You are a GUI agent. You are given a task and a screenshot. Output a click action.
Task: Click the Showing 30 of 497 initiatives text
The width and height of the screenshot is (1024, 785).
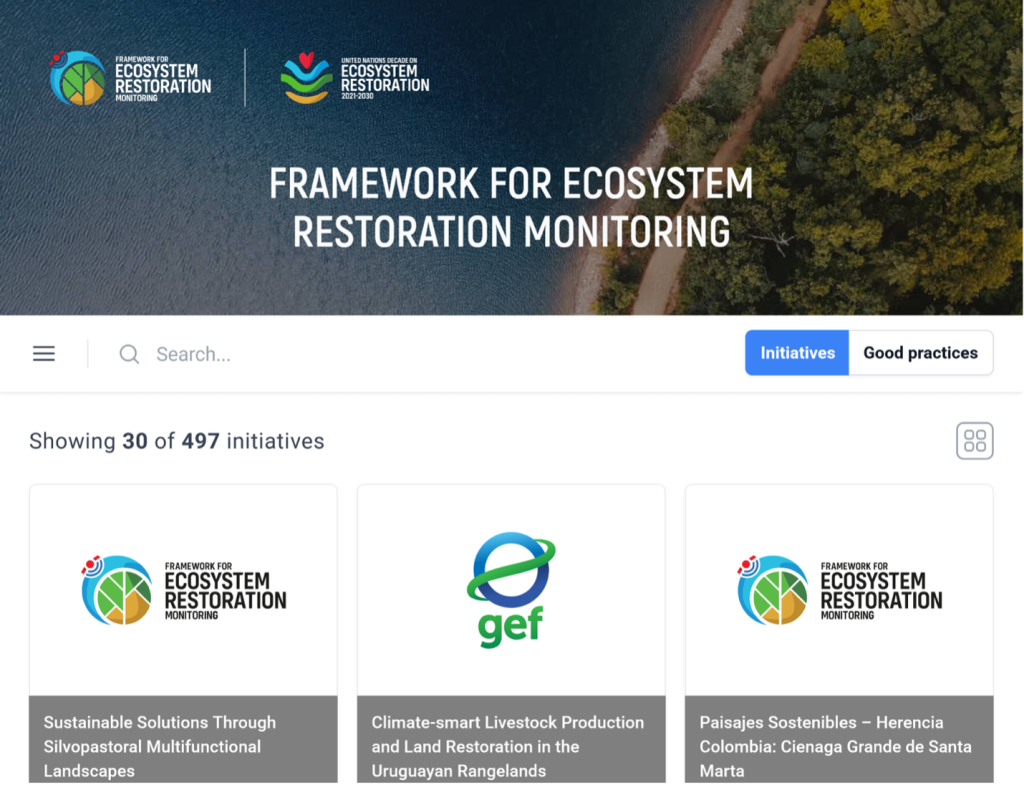[176, 441]
